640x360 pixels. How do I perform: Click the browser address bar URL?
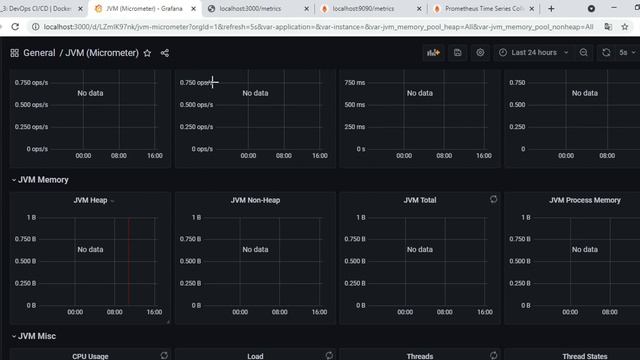click(x=318, y=27)
